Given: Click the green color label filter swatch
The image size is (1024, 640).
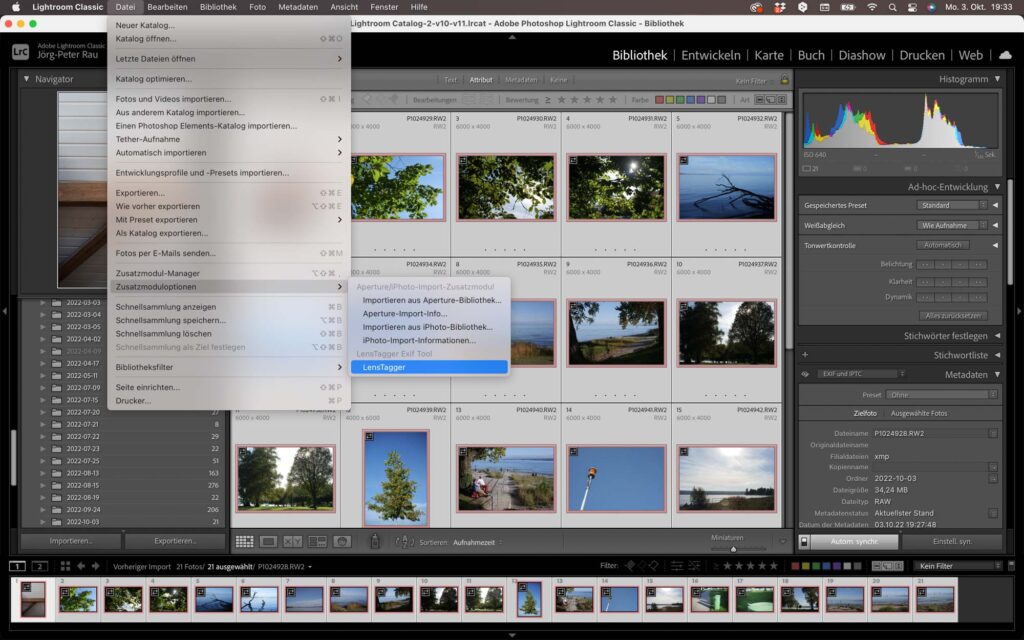Looking at the screenshot, I should [680, 100].
